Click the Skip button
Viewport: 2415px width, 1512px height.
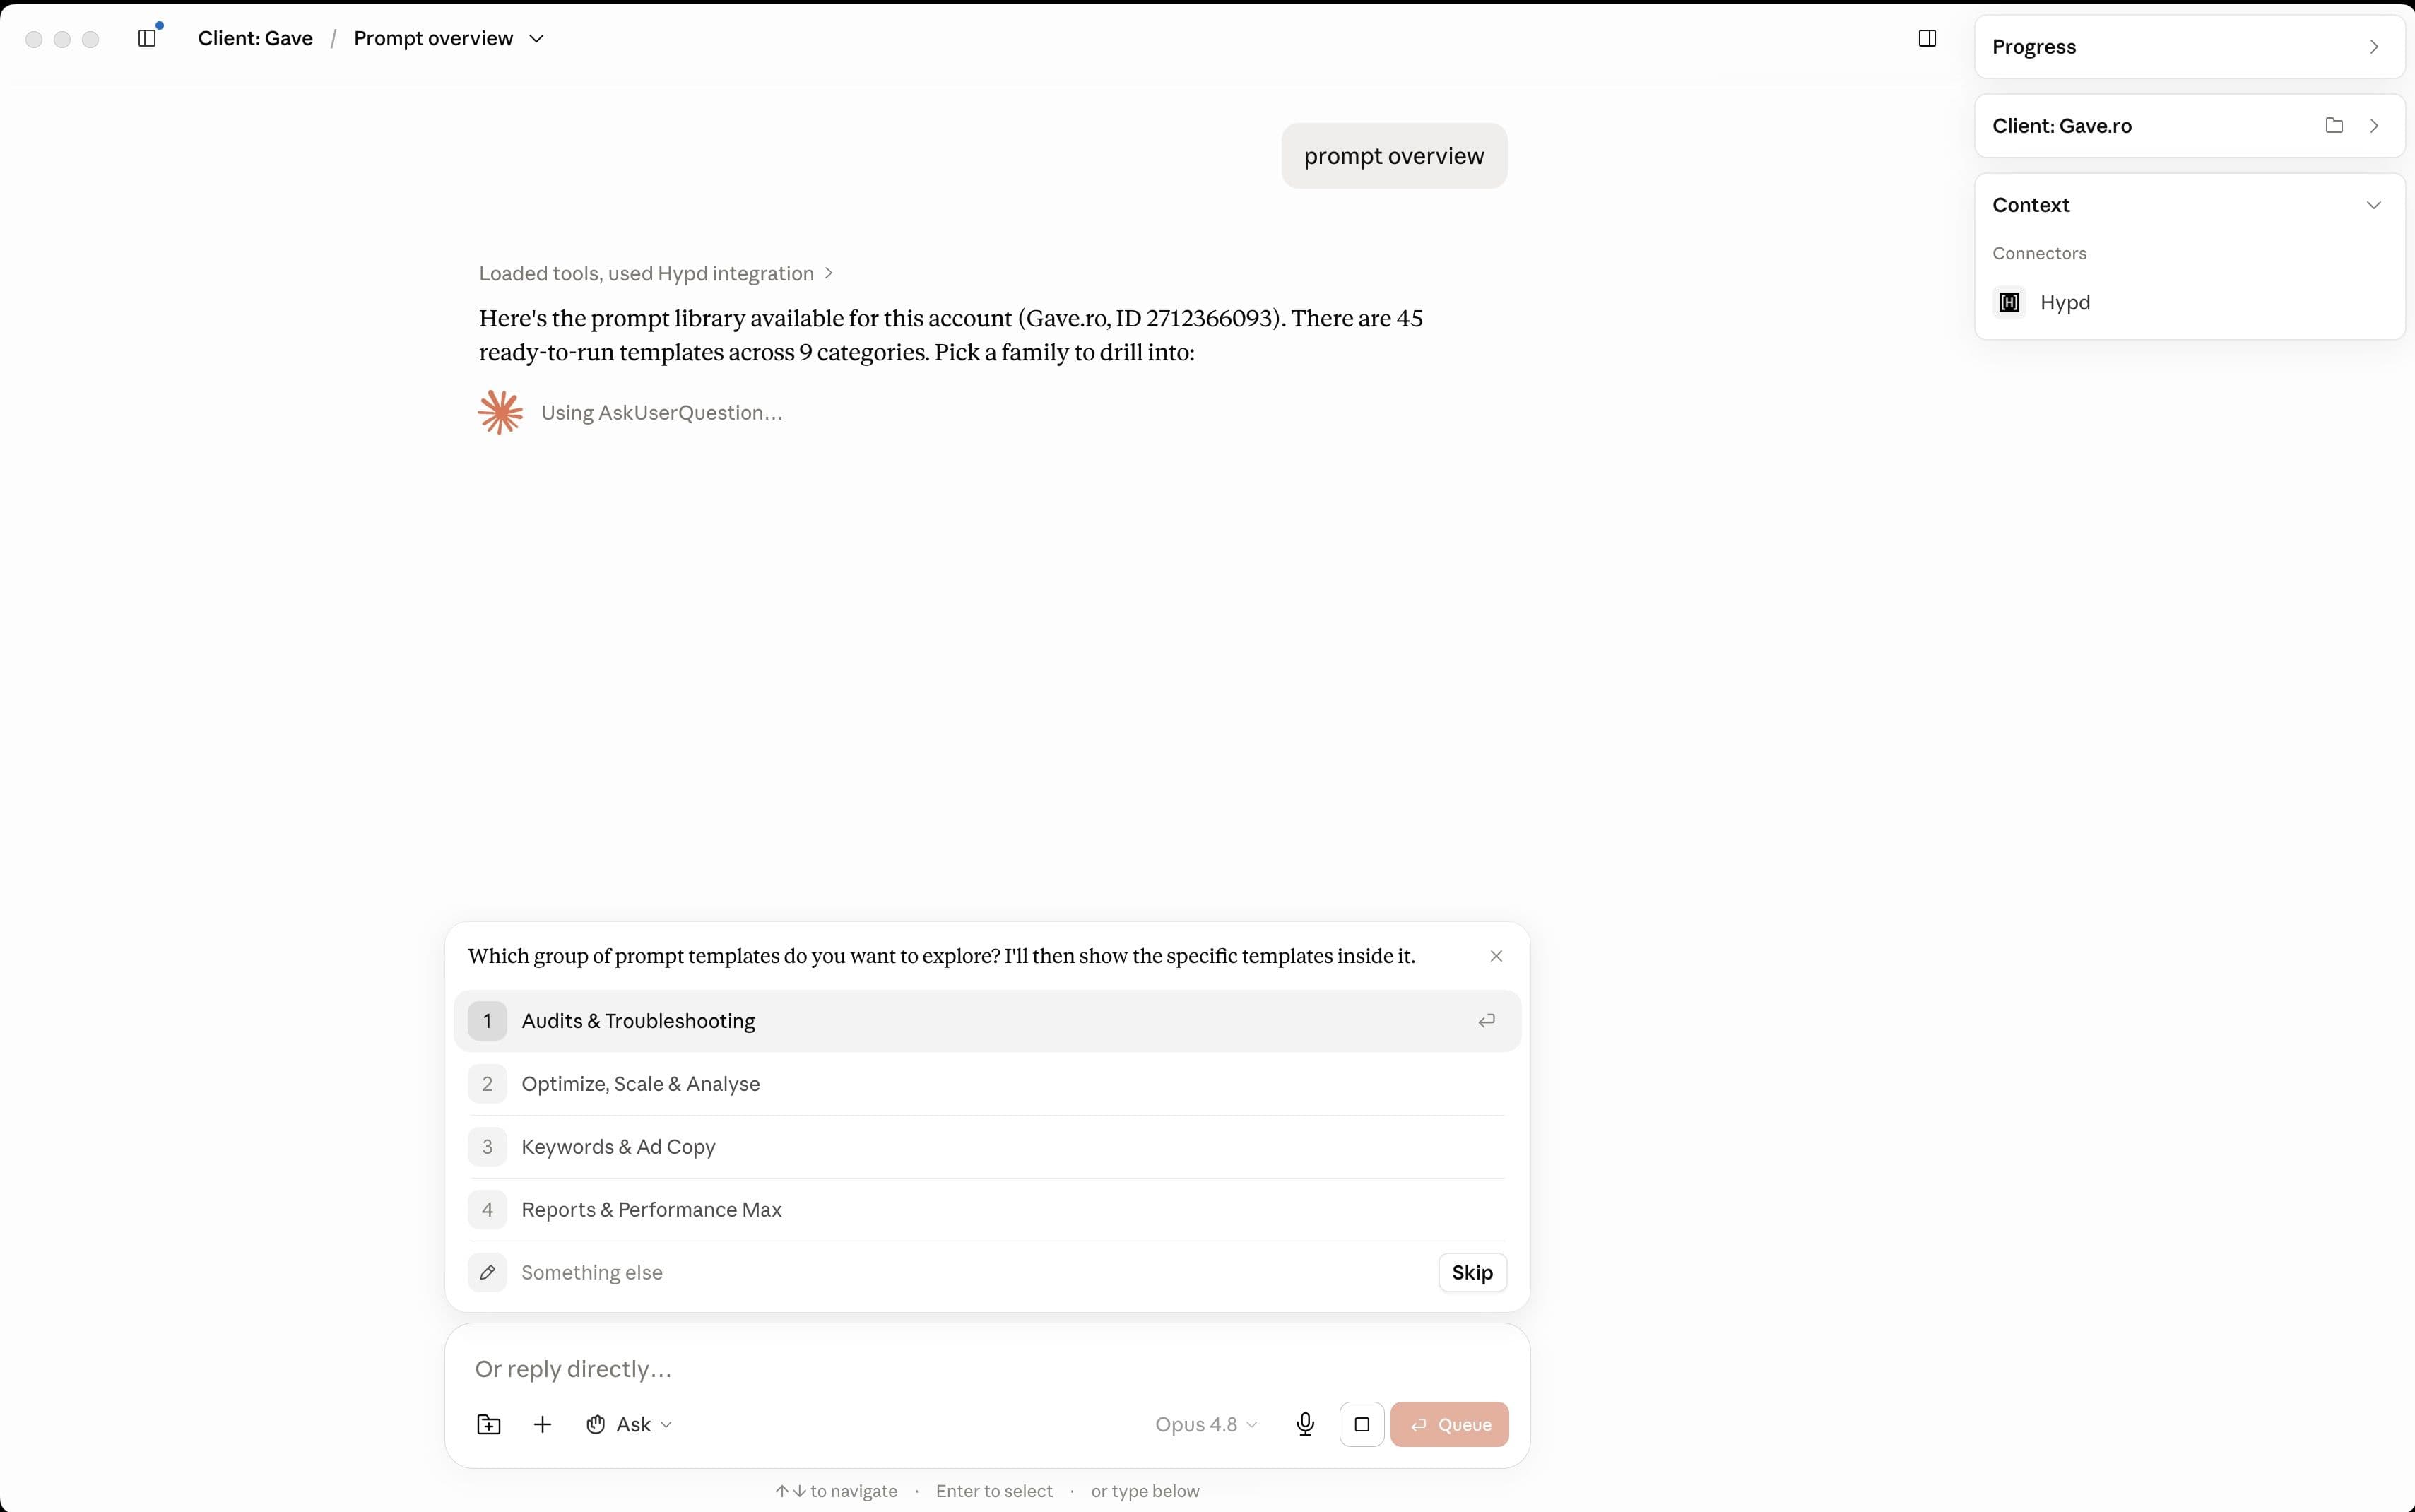(1472, 1272)
